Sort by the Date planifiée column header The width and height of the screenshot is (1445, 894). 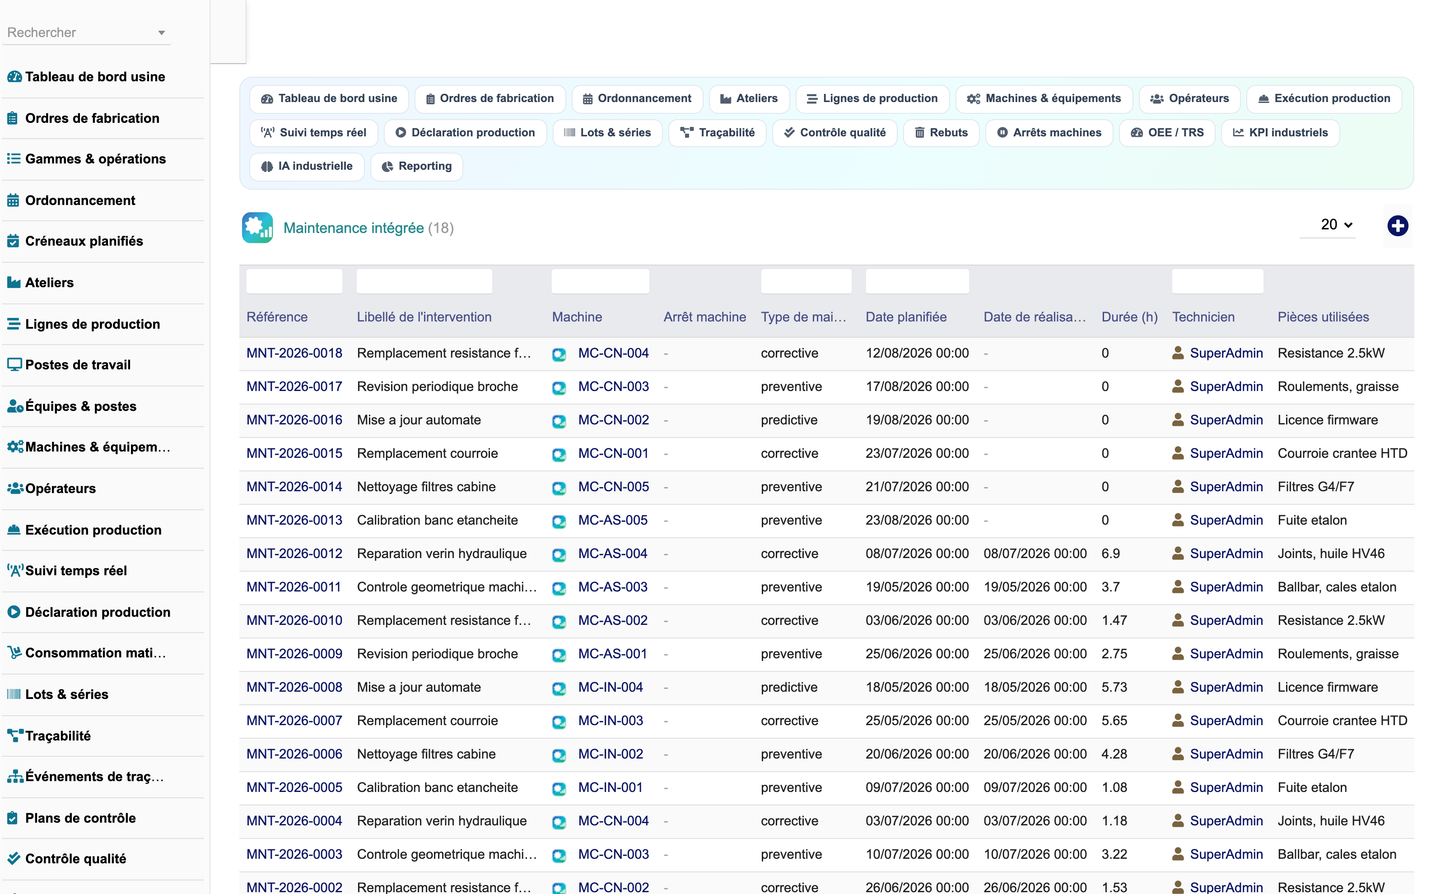pyautogui.click(x=906, y=317)
